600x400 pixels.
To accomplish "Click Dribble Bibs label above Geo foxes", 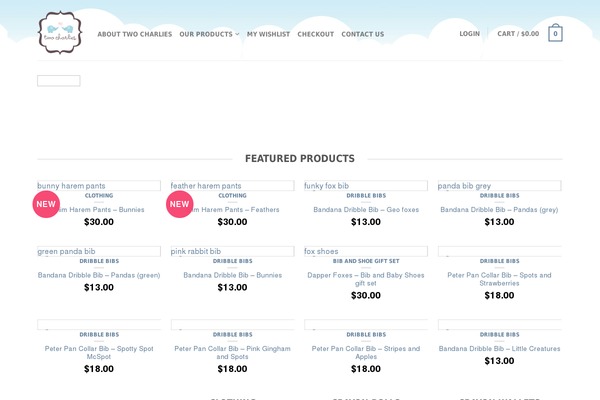I will pyautogui.click(x=366, y=196).
